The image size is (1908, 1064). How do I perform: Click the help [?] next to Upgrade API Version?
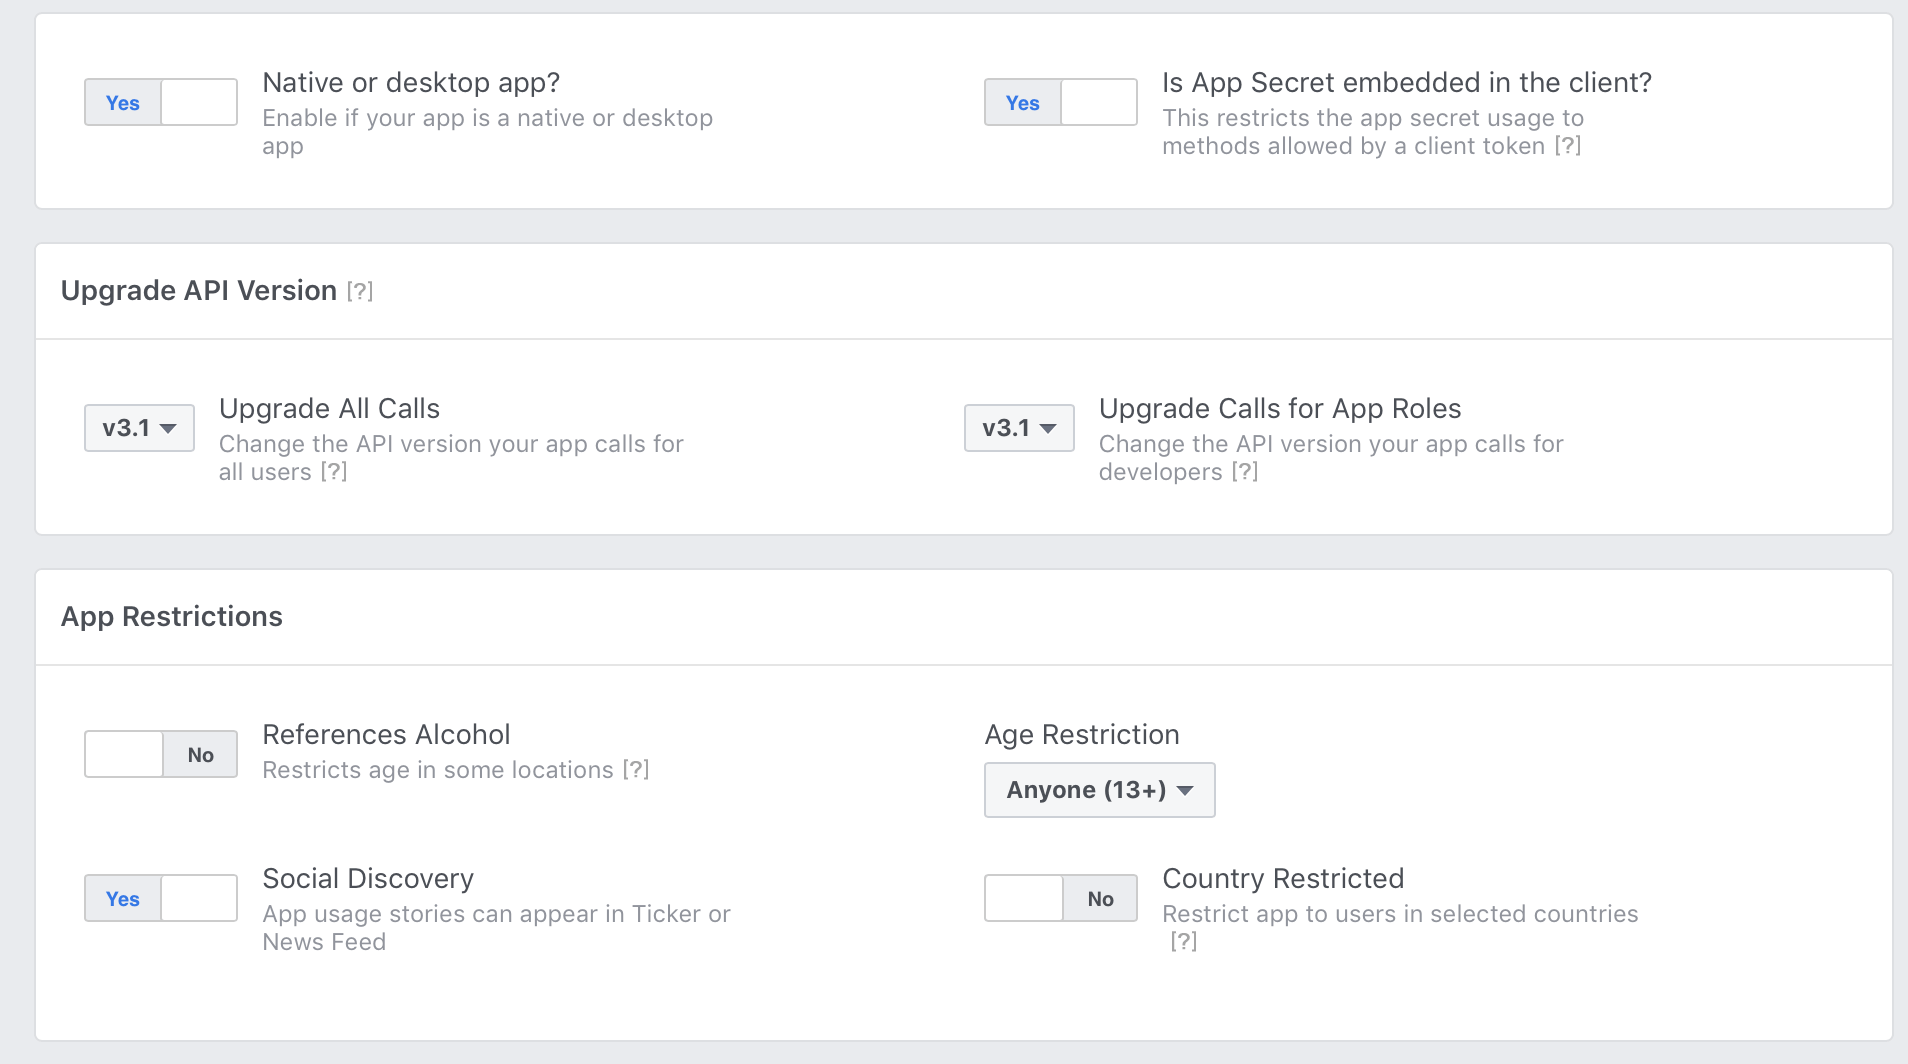point(360,291)
